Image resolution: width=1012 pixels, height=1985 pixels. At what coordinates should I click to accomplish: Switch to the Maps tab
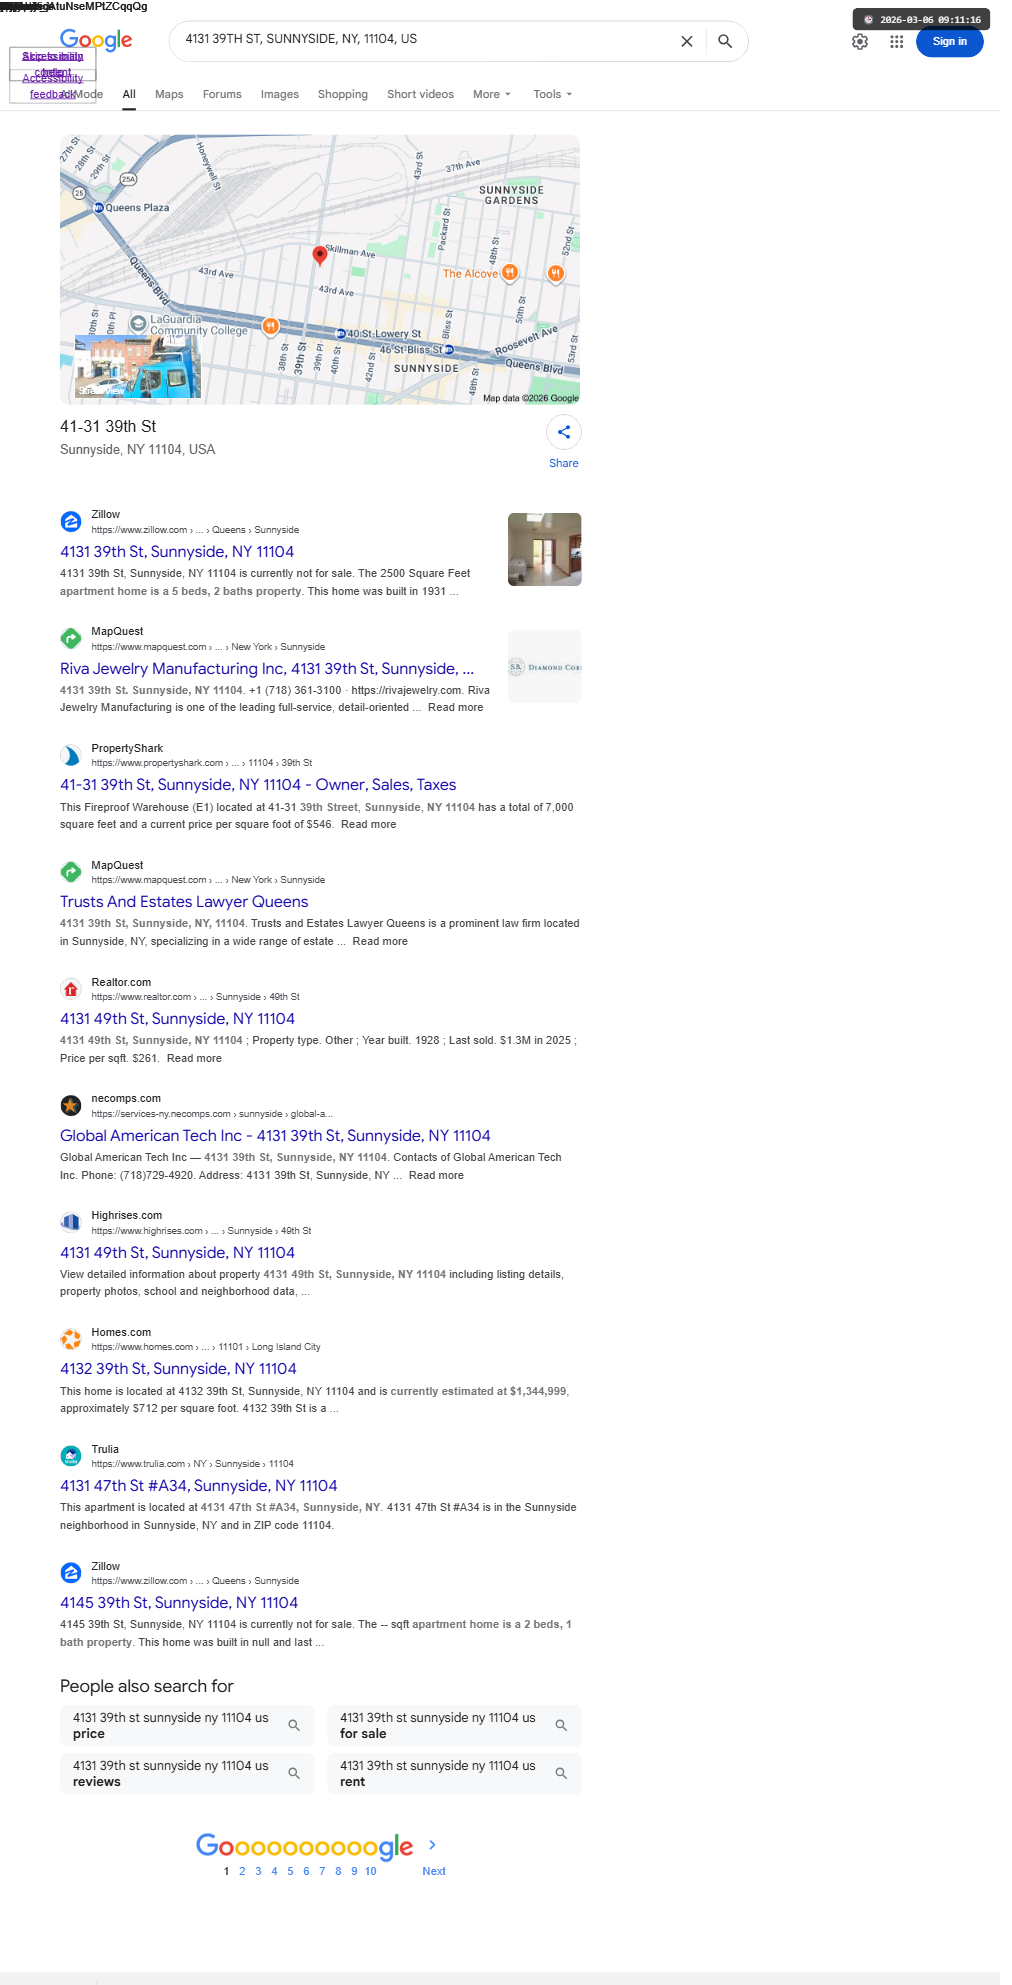point(169,94)
